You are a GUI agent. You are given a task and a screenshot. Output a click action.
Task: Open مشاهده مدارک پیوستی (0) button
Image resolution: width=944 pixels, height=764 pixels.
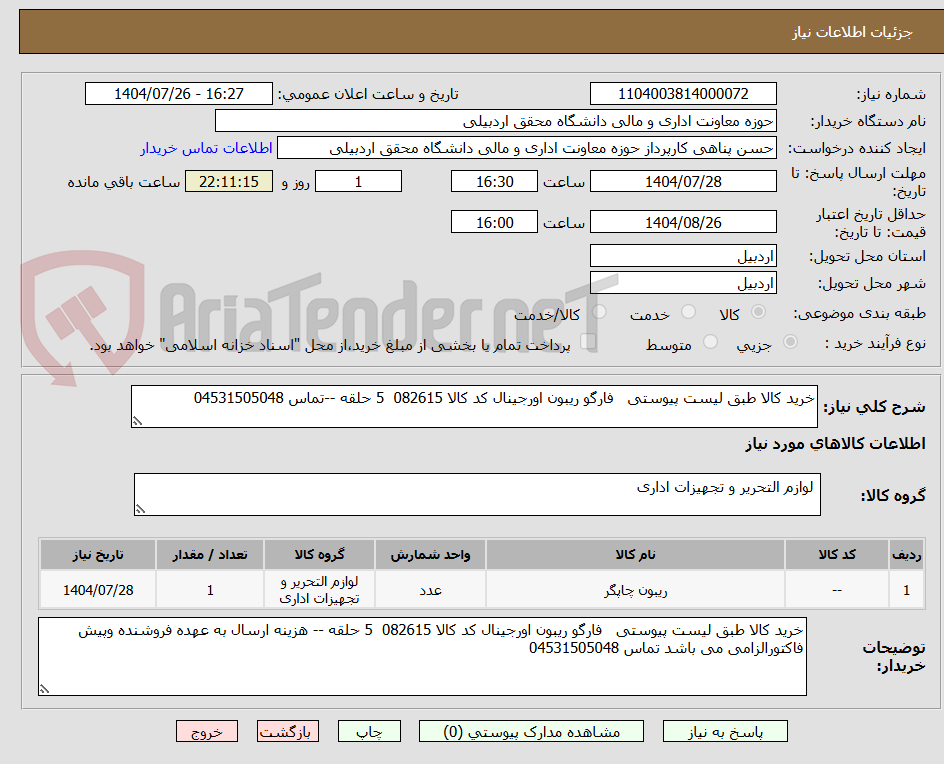click(x=531, y=731)
